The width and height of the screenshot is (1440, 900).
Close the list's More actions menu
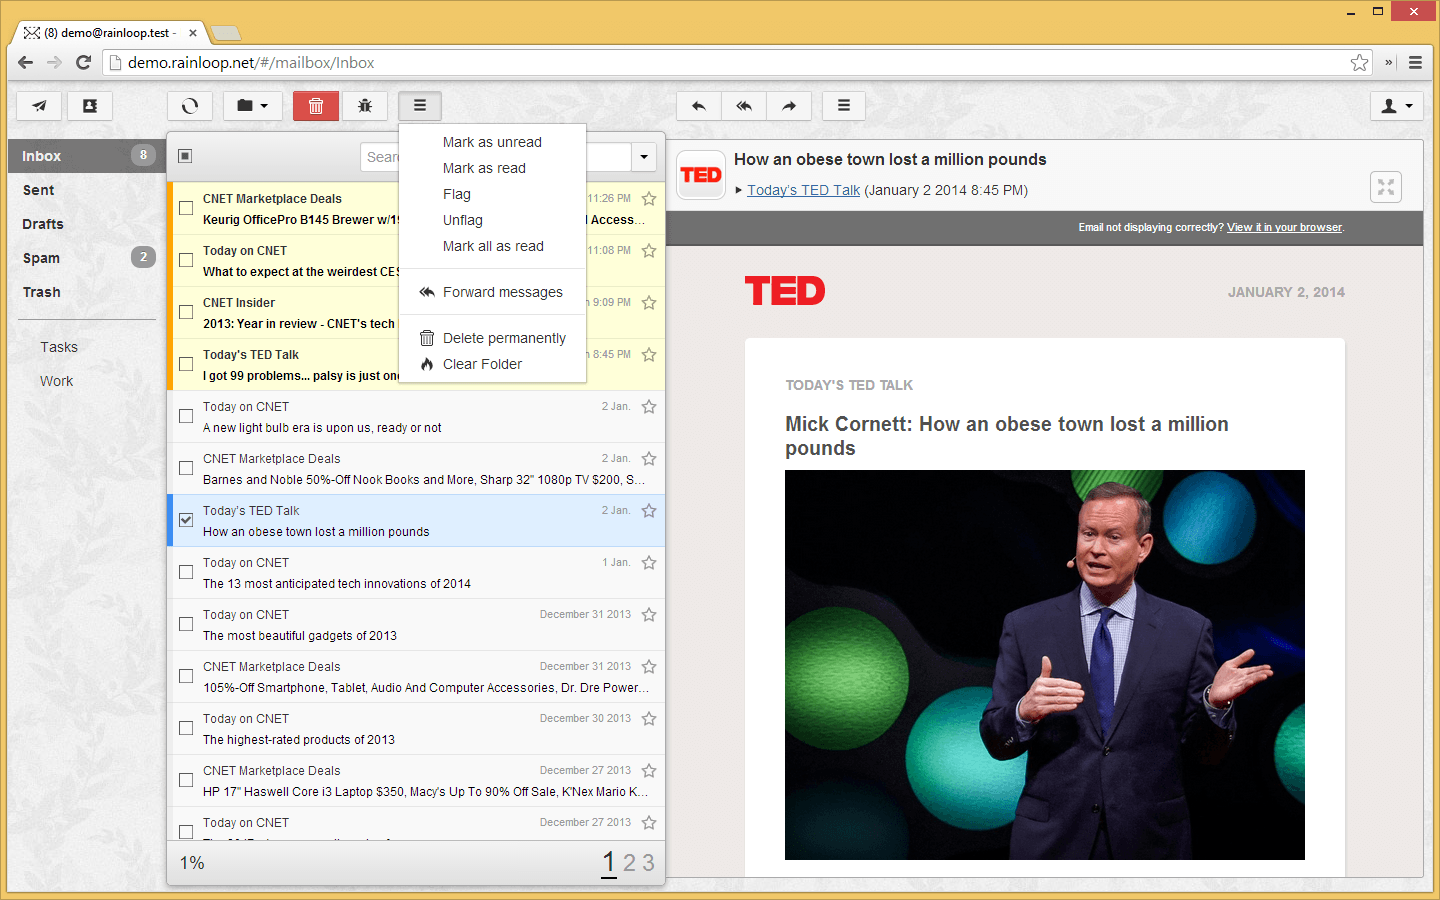click(420, 106)
